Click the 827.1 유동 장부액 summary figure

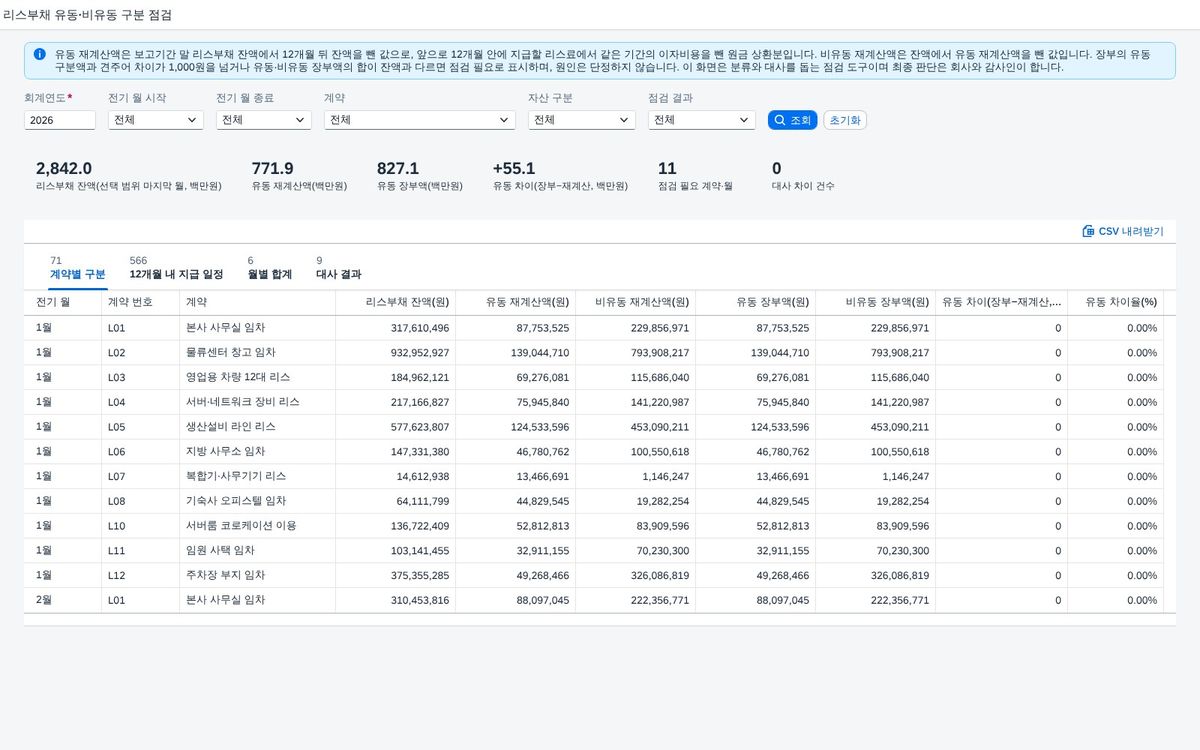(x=398, y=169)
